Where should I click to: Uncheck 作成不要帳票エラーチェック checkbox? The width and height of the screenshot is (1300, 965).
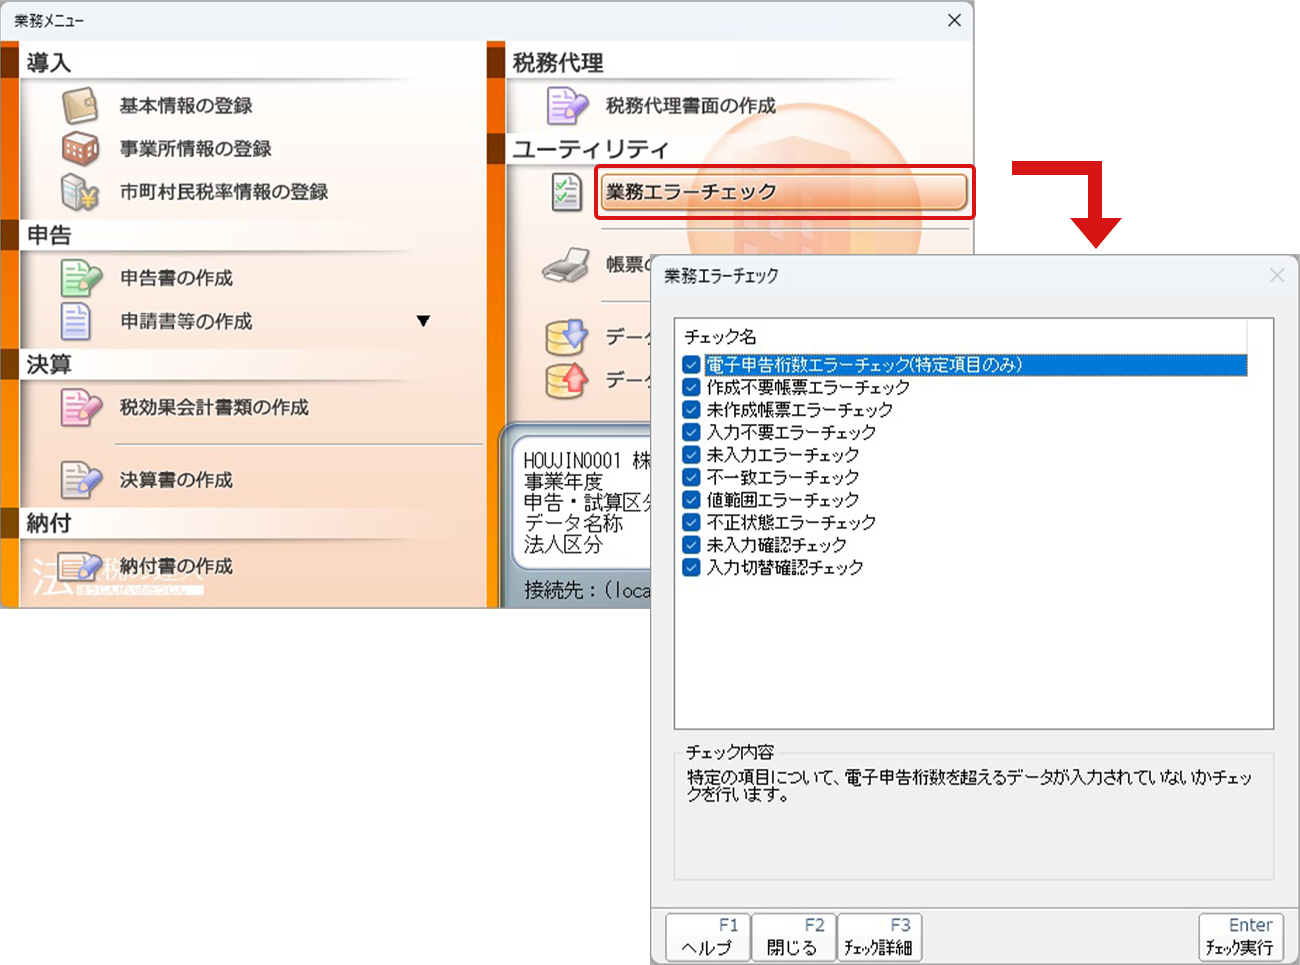click(x=691, y=387)
